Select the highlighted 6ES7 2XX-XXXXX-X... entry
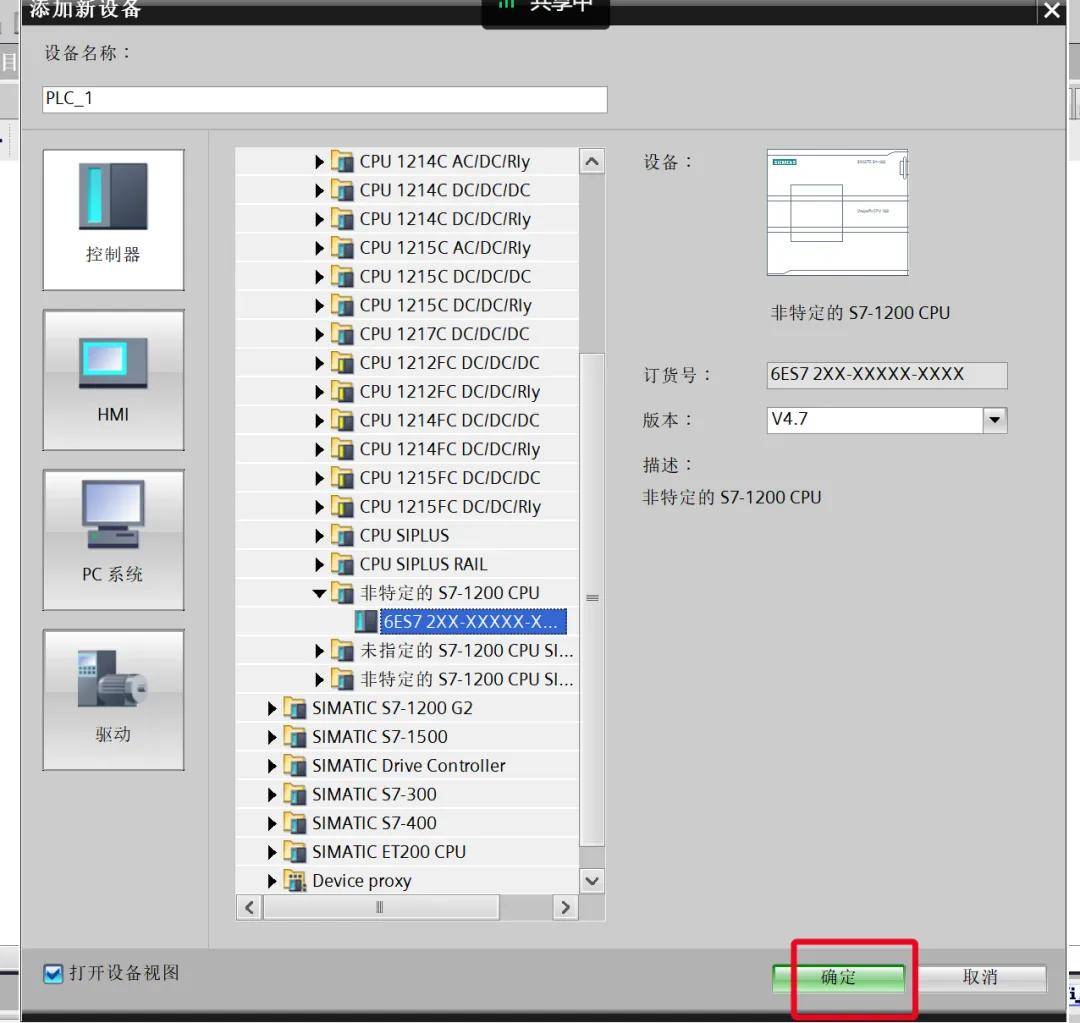Screen dimensions: 1080x1023 pyautogui.click(x=473, y=621)
